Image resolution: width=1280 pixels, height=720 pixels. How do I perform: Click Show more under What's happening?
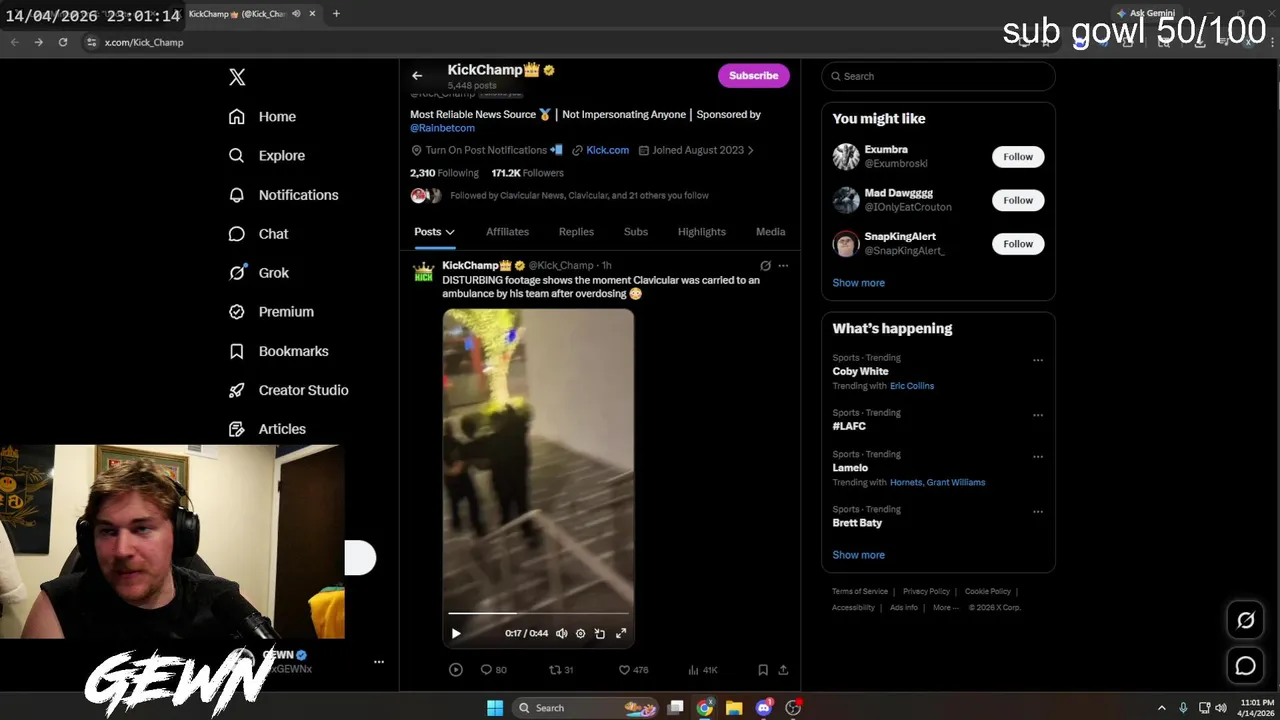point(858,555)
